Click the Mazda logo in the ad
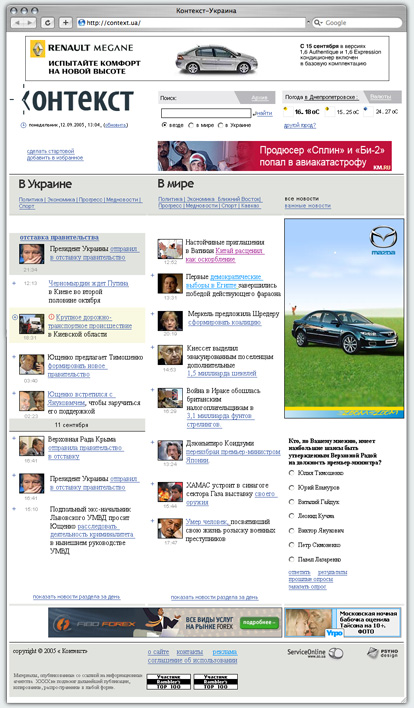Image resolution: width=414 pixels, height=708 pixels. coord(383,240)
